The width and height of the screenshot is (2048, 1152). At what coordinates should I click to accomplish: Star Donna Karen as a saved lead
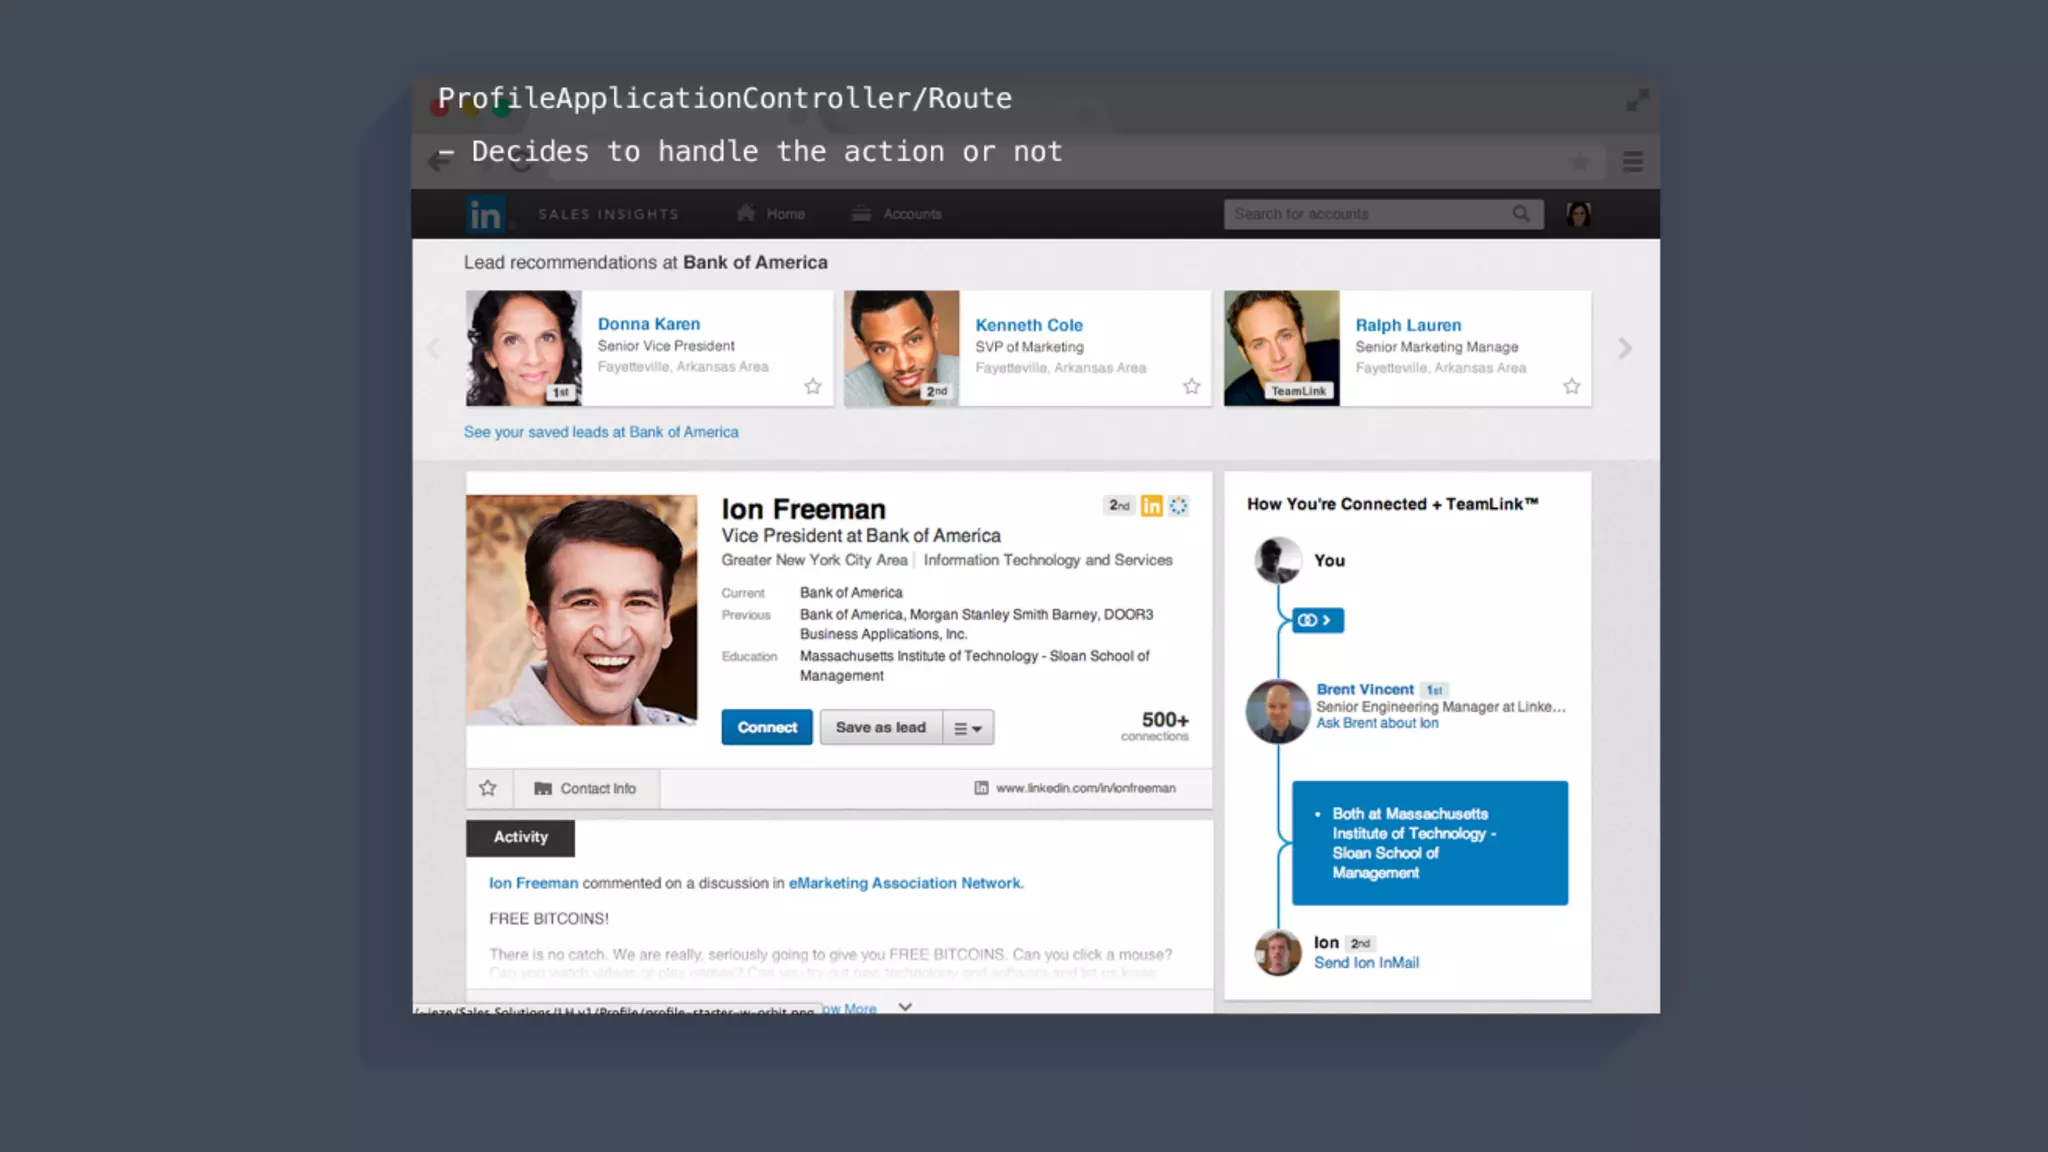(813, 387)
